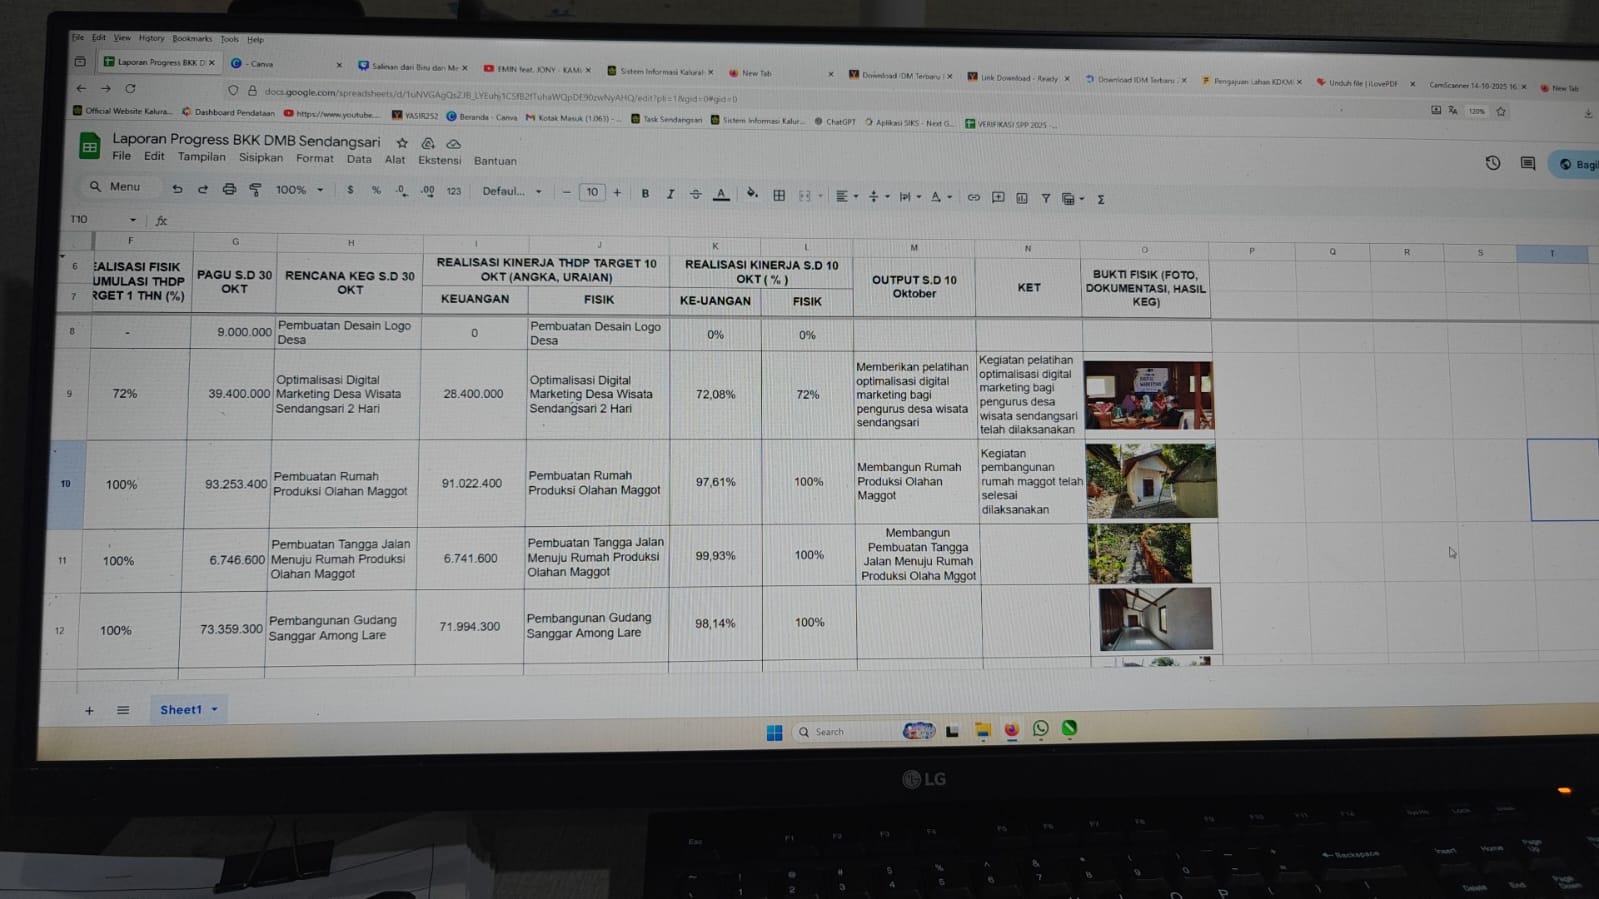Click the insert link icon
Screen dimensions: 1599x899
973,197
